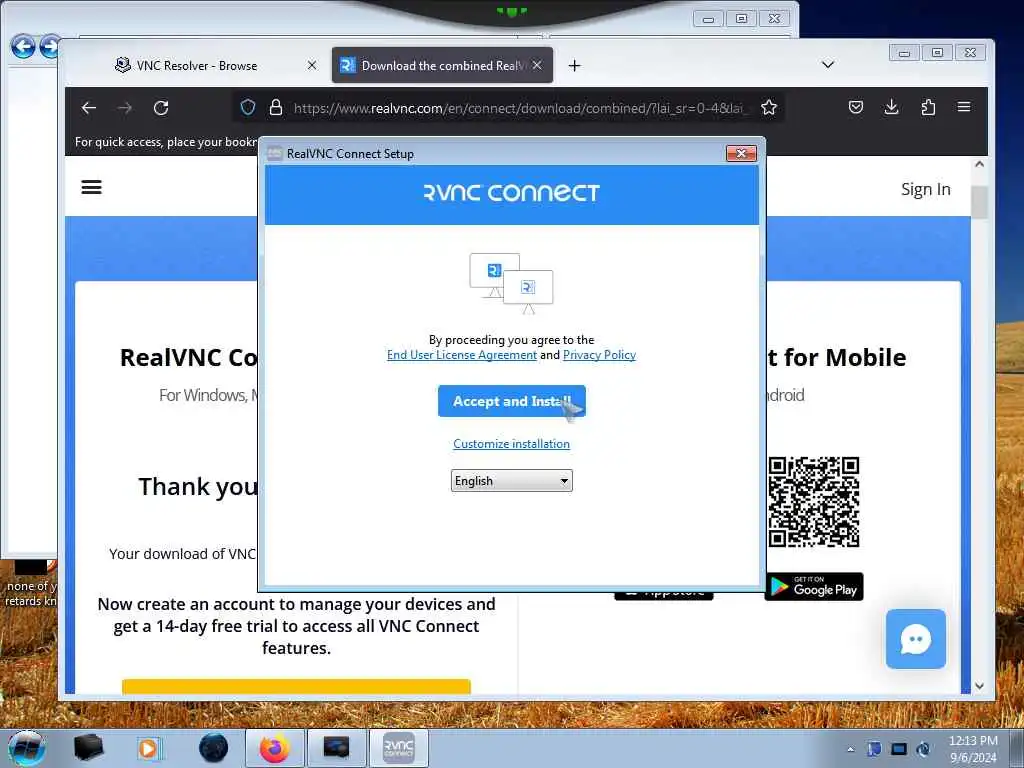This screenshot has height=768, width=1024.
Task: Click the page scrollbar down arrow
Action: pyautogui.click(x=979, y=685)
